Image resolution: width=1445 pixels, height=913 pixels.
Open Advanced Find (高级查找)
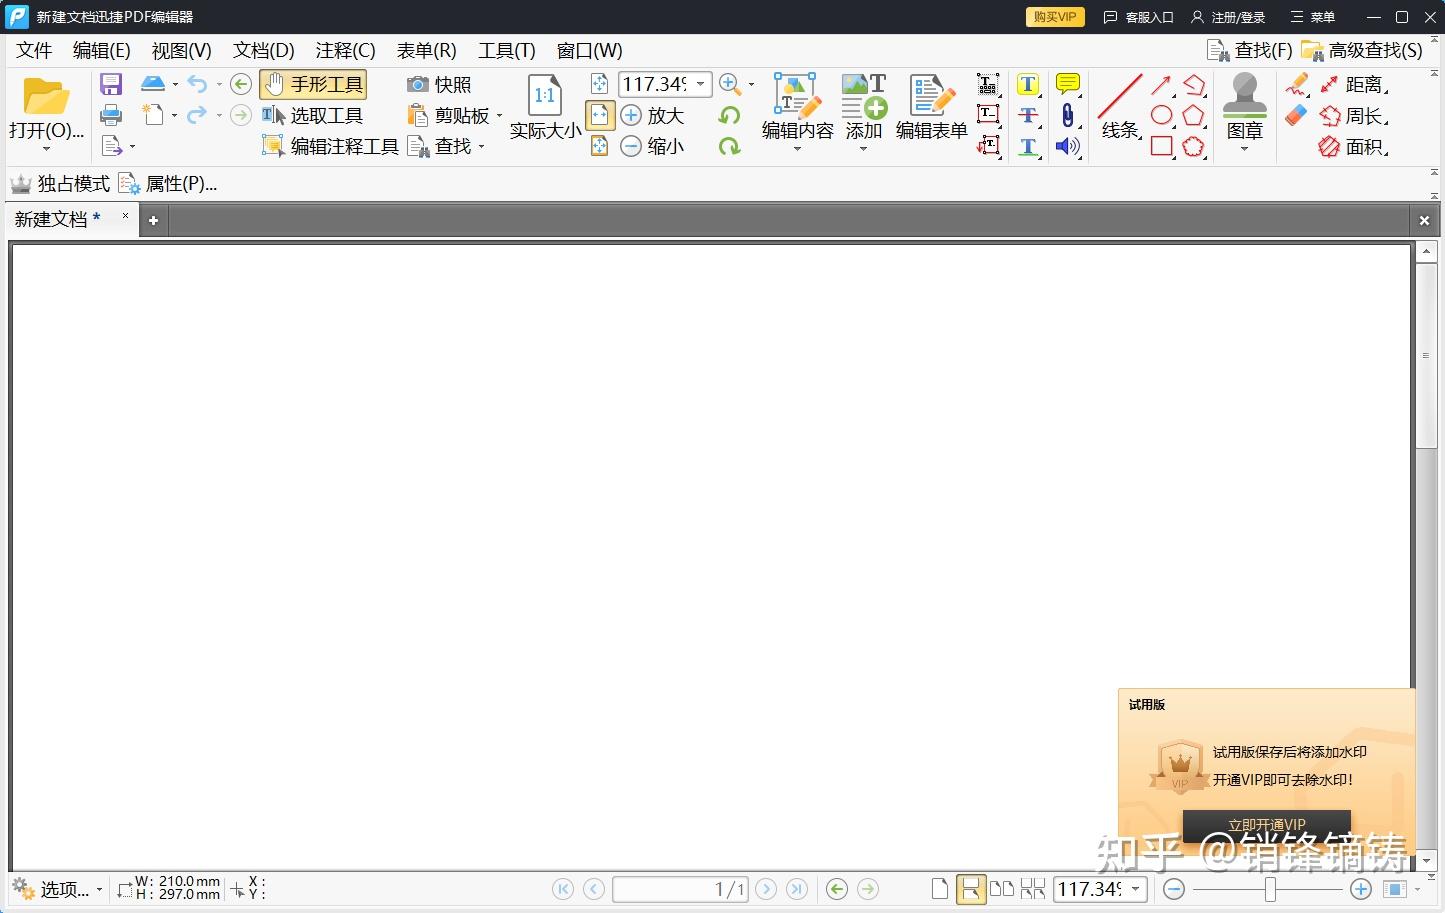(1362, 50)
